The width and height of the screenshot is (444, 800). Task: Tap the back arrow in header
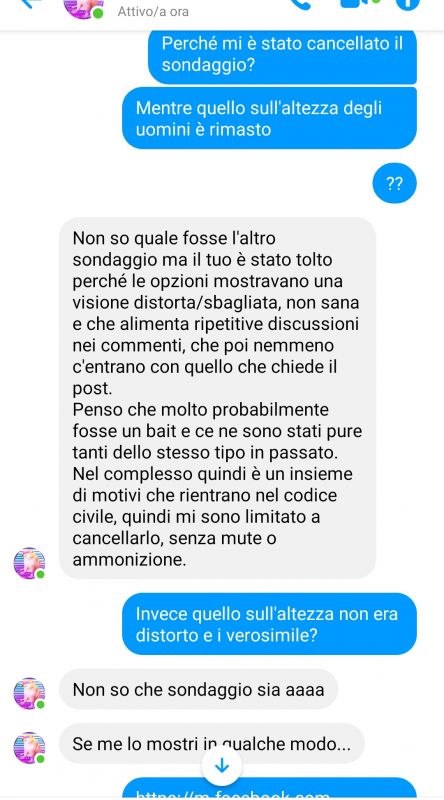point(30,4)
